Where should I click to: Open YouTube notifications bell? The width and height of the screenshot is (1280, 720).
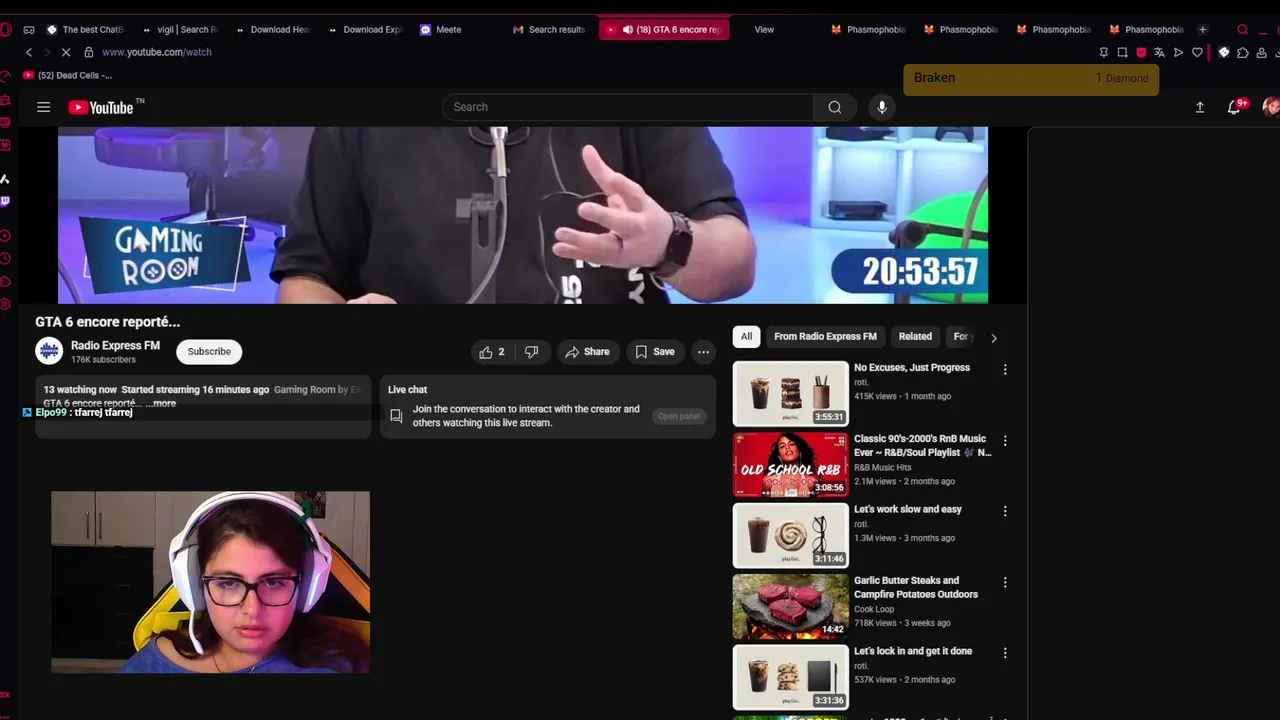point(1234,107)
